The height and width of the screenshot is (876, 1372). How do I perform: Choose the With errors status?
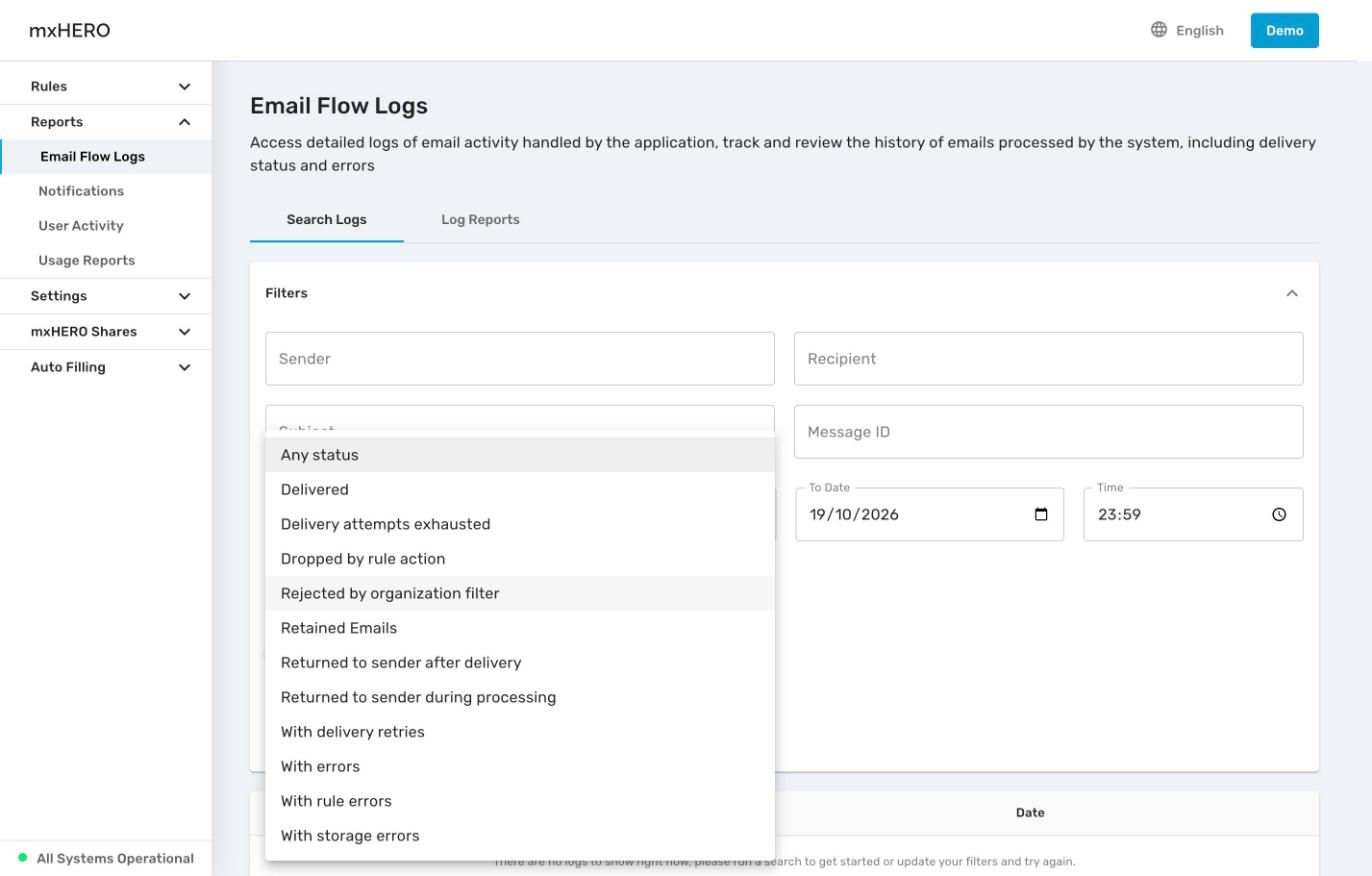click(x=520, y=767)
